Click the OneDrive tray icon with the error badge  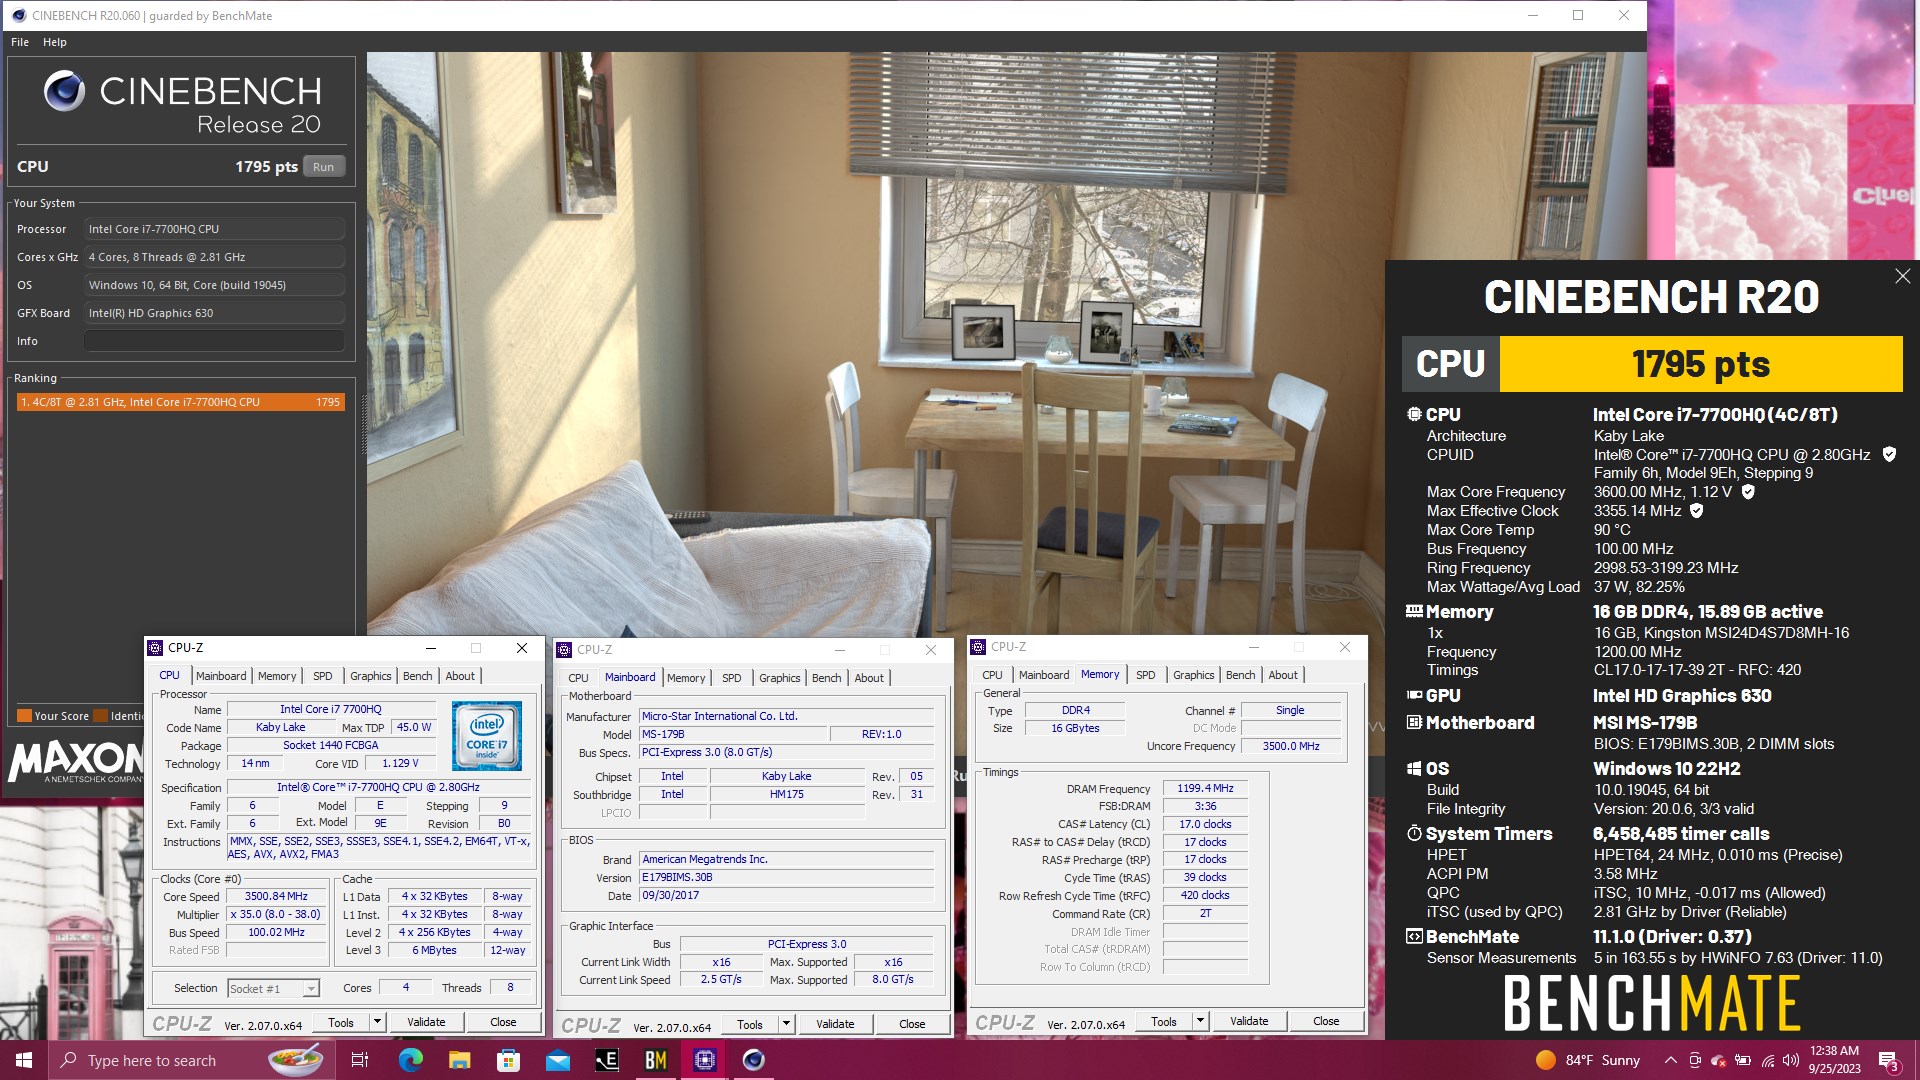[1718, 1060]
